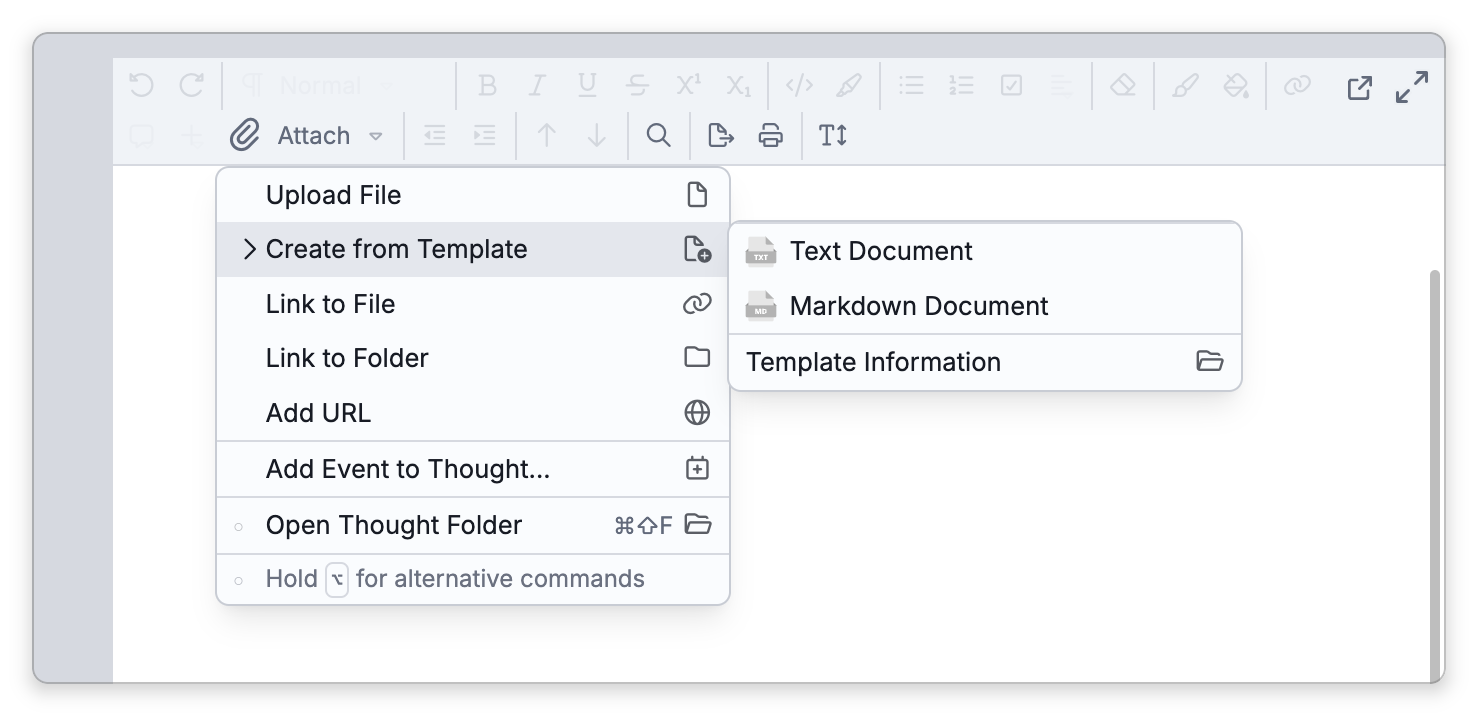The image size is (1478, 716).
Task: Toggle Underline formatting
Action: click(587, 86)
